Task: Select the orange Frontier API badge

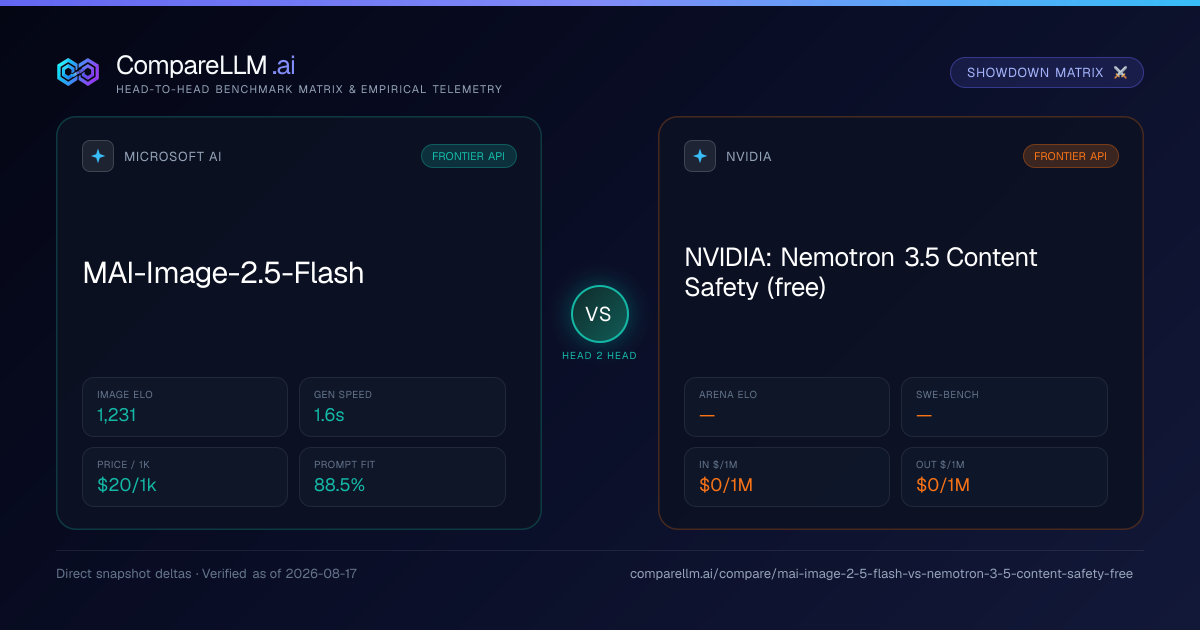Action: point(1071,156)
